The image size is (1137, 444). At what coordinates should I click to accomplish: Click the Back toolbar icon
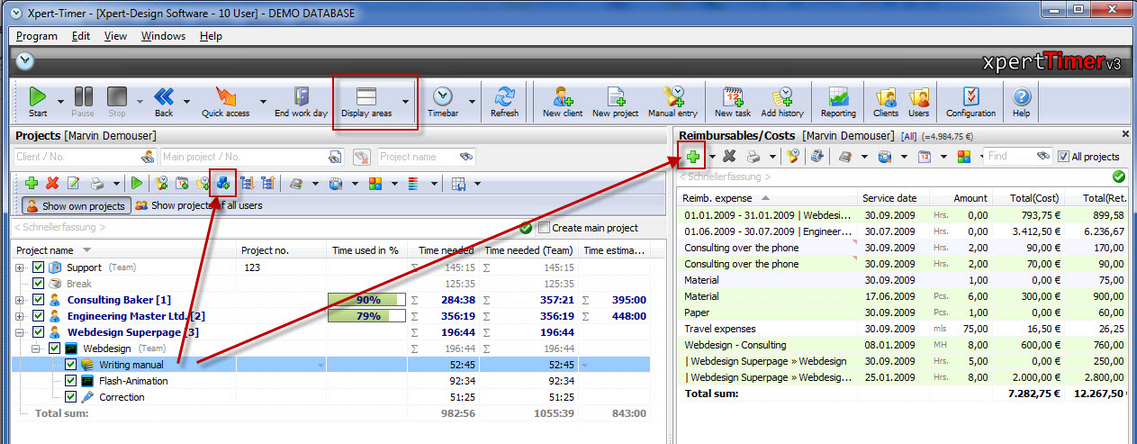164,102
